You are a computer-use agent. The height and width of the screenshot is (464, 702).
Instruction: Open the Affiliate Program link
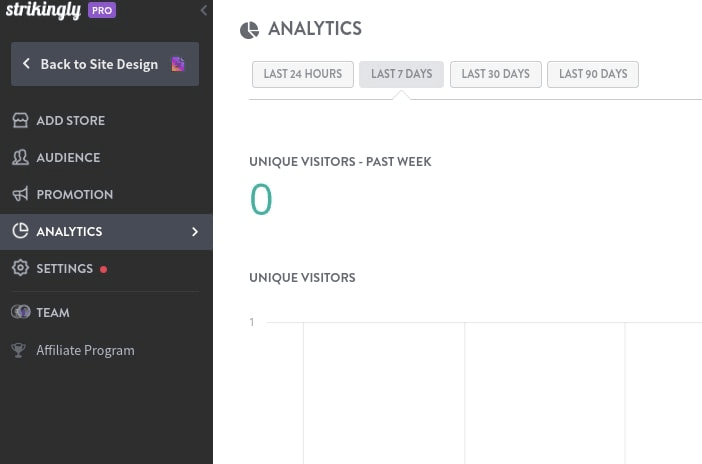click(x=86, y=350)
